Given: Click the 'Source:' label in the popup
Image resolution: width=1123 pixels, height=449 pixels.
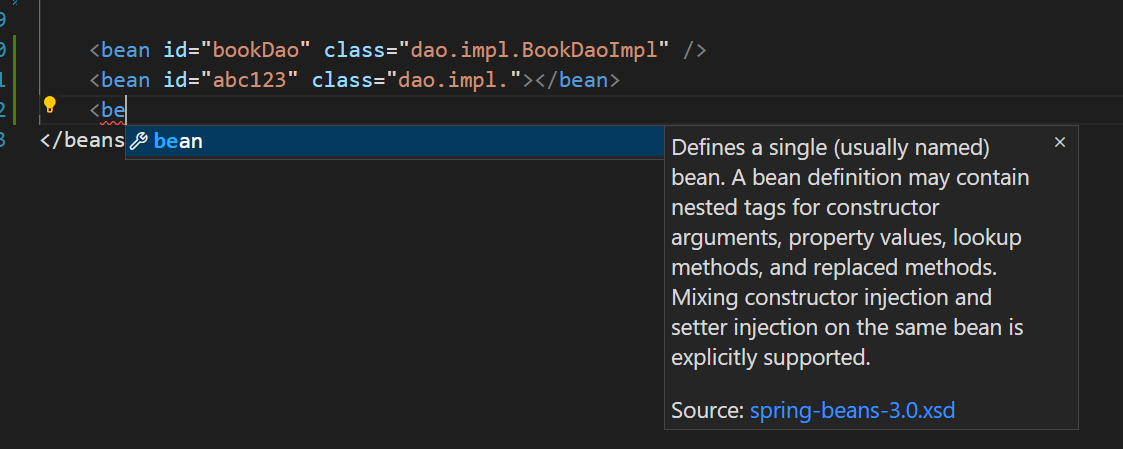Looking at the screenshot, I should (x=708, y=411).
